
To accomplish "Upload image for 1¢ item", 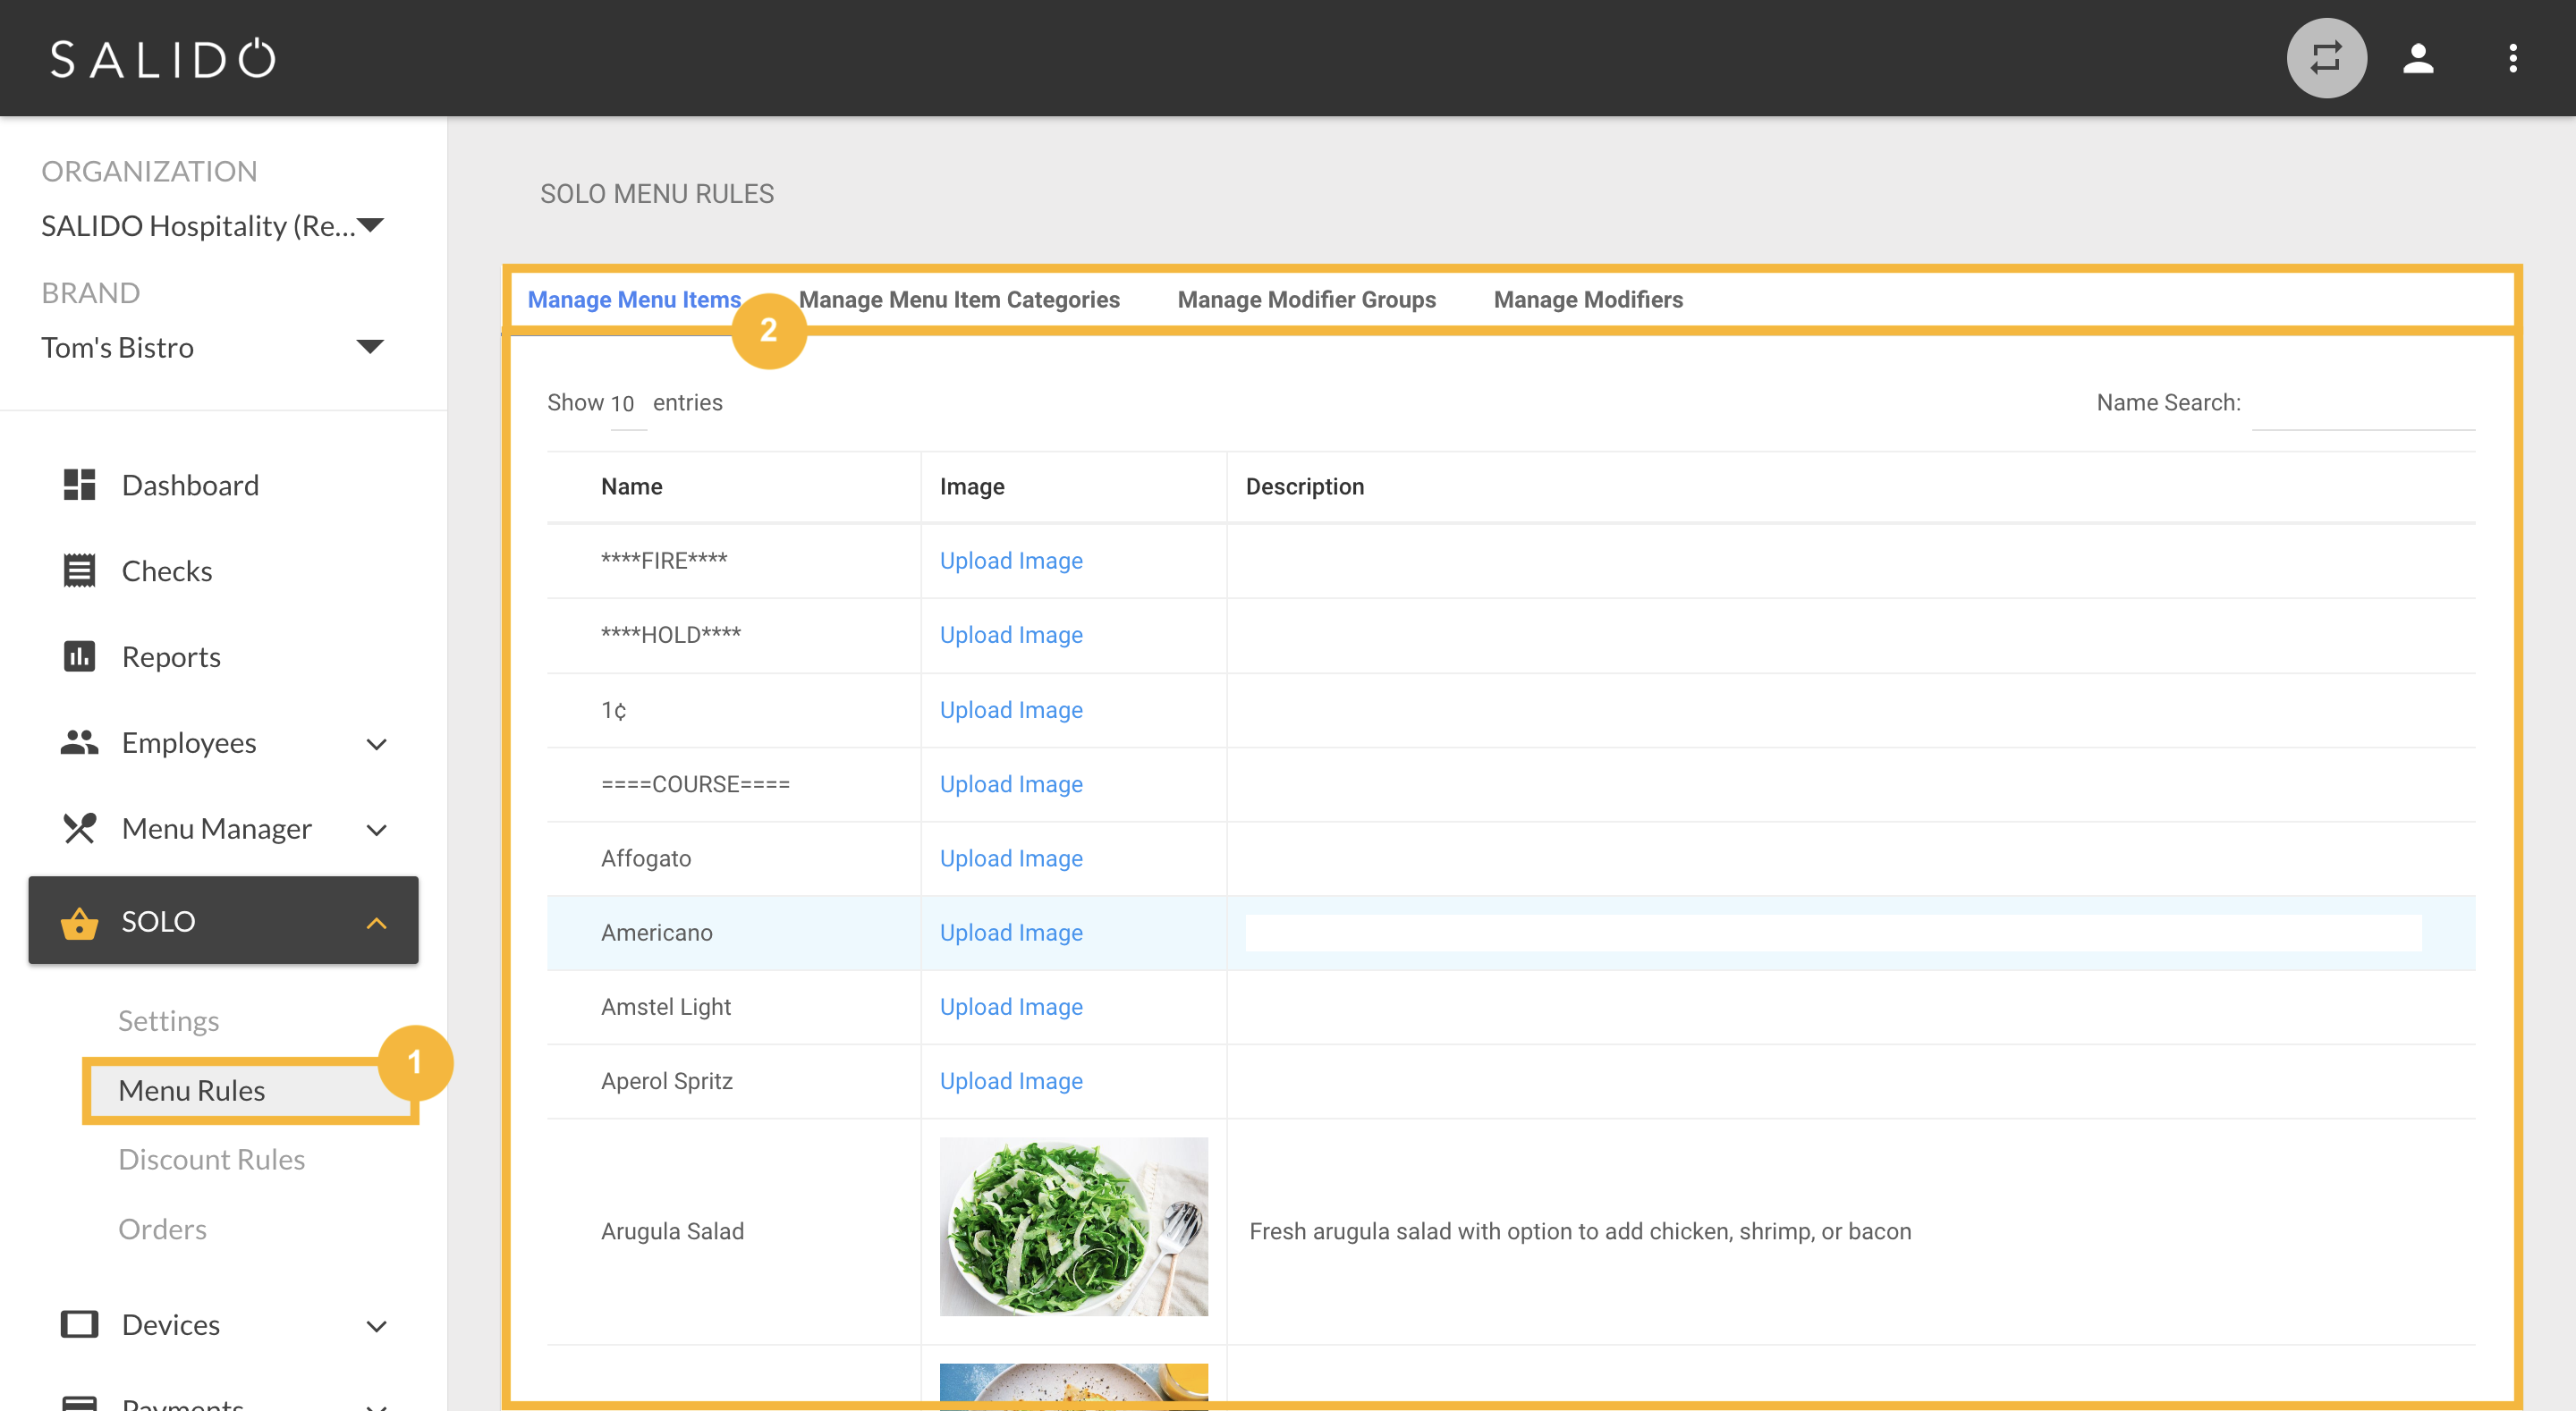I will pyautogui.click(x=1011, y=710).
